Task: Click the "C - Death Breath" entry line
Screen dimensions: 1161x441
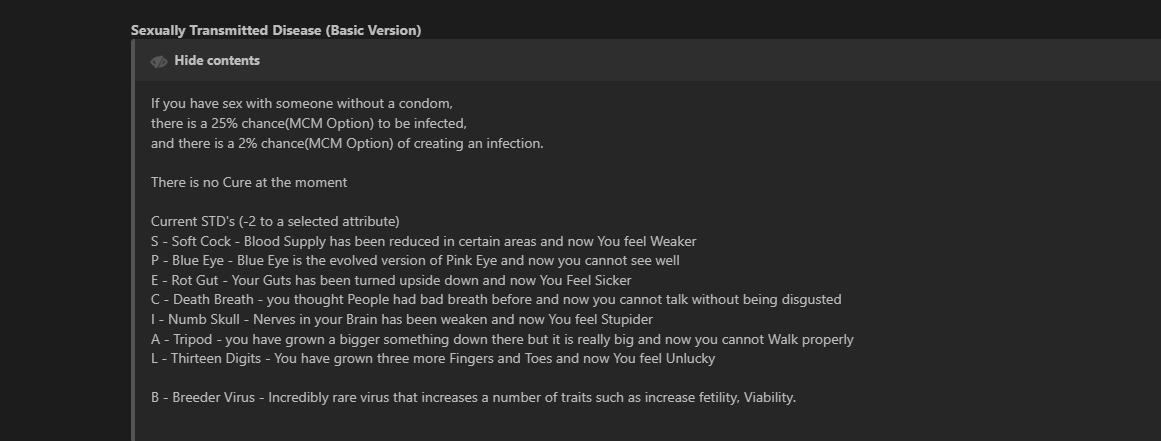Action: tap(496, 299)
